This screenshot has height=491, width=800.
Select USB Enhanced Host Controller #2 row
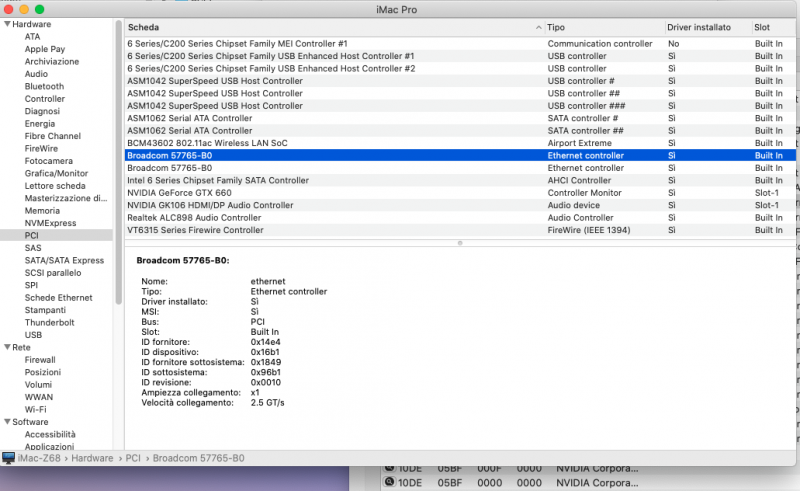click(x=460, y=68)
